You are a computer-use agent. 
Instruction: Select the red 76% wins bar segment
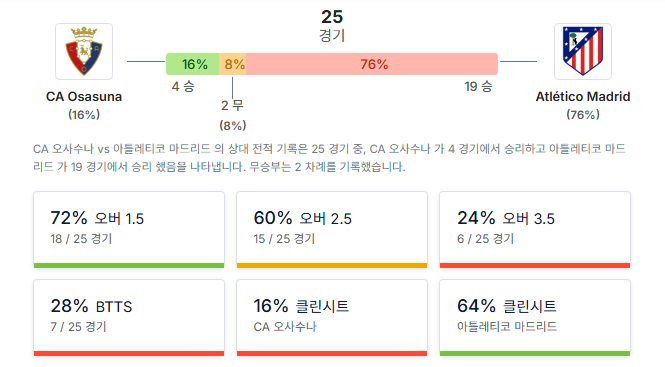point(372,64)
